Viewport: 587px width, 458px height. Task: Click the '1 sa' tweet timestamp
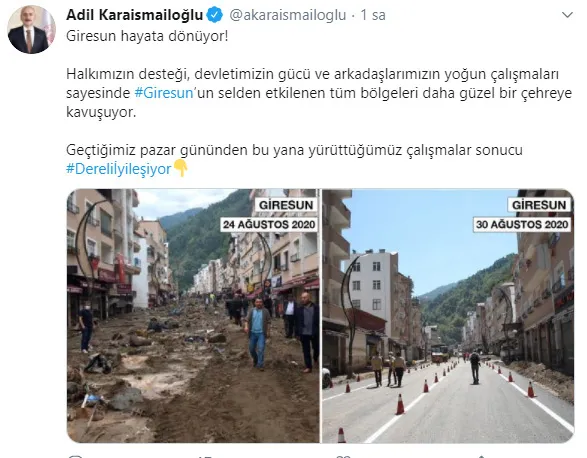tap(373, 15)
